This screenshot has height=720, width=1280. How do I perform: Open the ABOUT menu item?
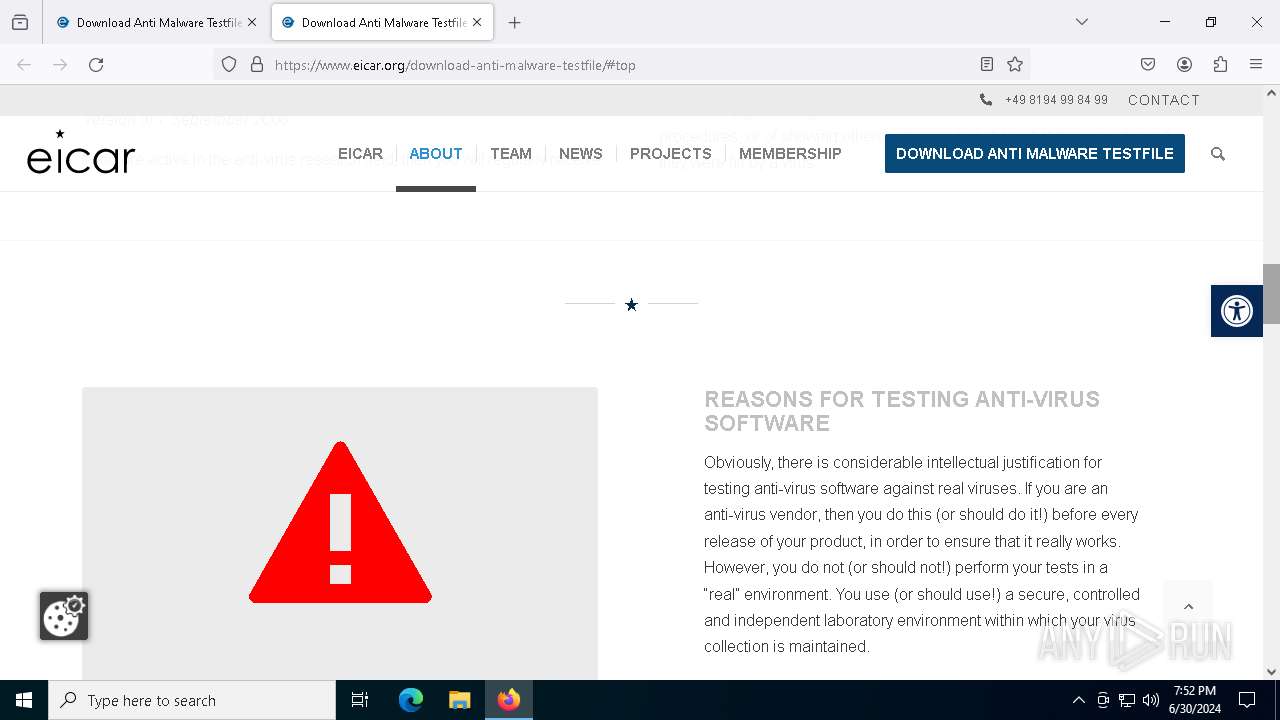pos(436,154)
